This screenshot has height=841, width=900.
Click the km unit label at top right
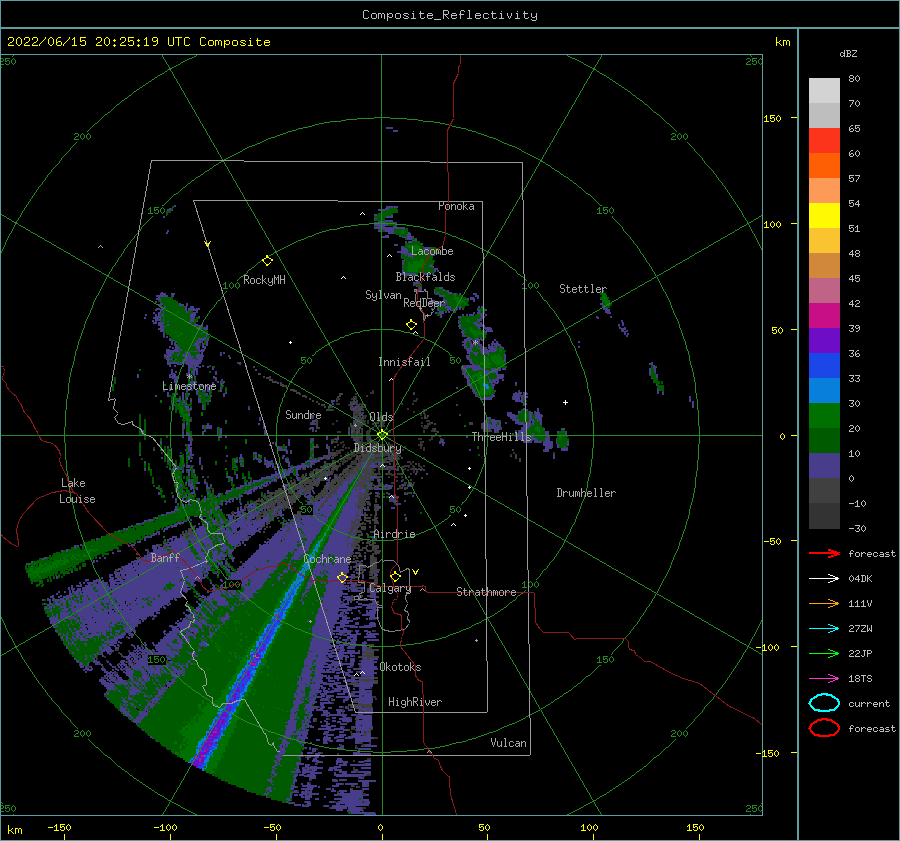click(782, 42)
